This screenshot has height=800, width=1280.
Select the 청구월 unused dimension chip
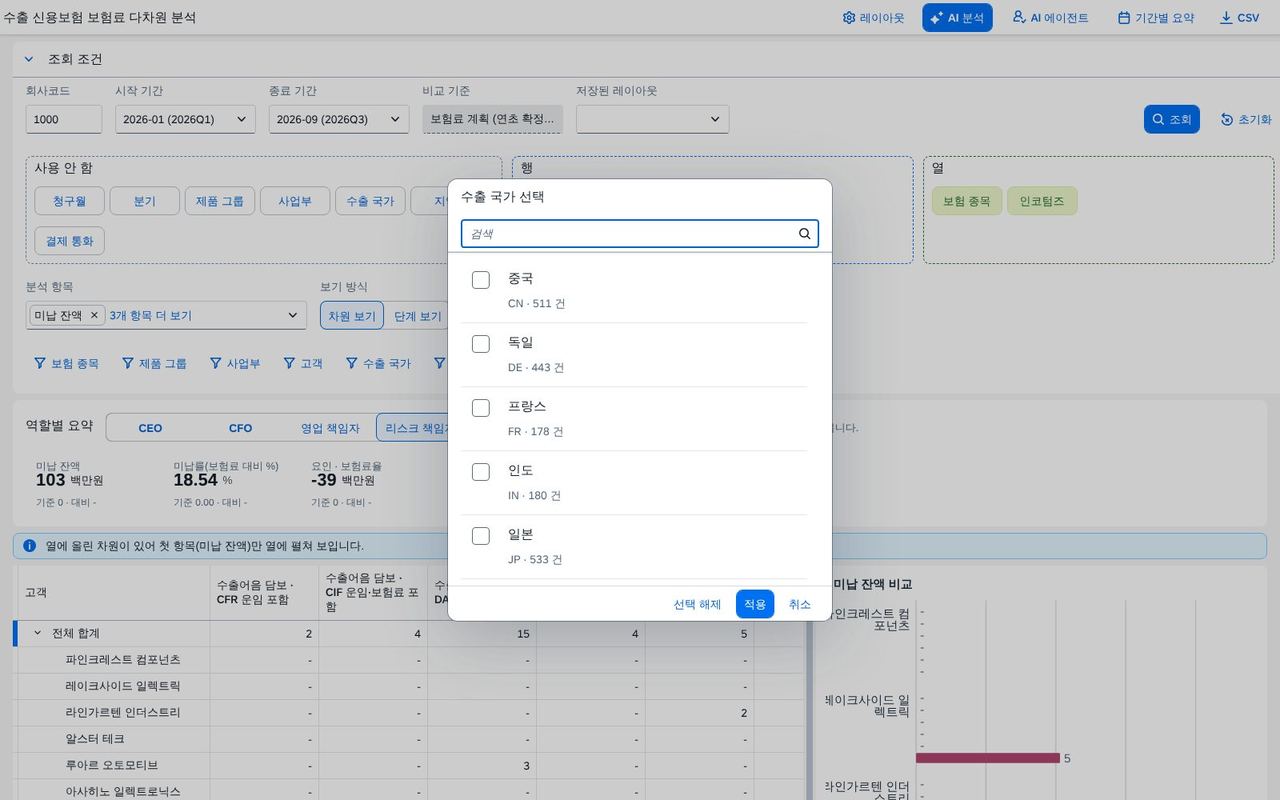coord(69,201)
